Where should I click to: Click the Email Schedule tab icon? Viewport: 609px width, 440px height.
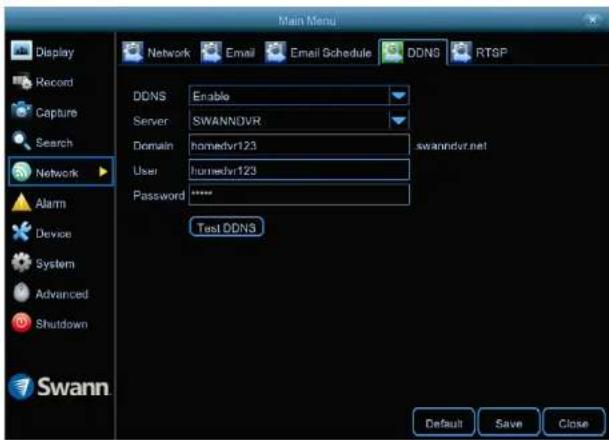pyautogui.click(x=275, y=52)
